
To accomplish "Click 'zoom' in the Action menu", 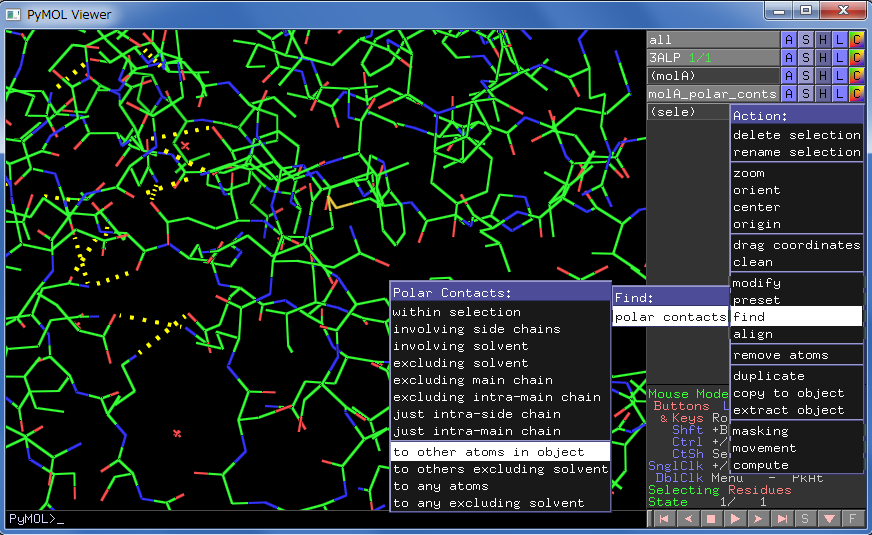I will coord(749,173).
